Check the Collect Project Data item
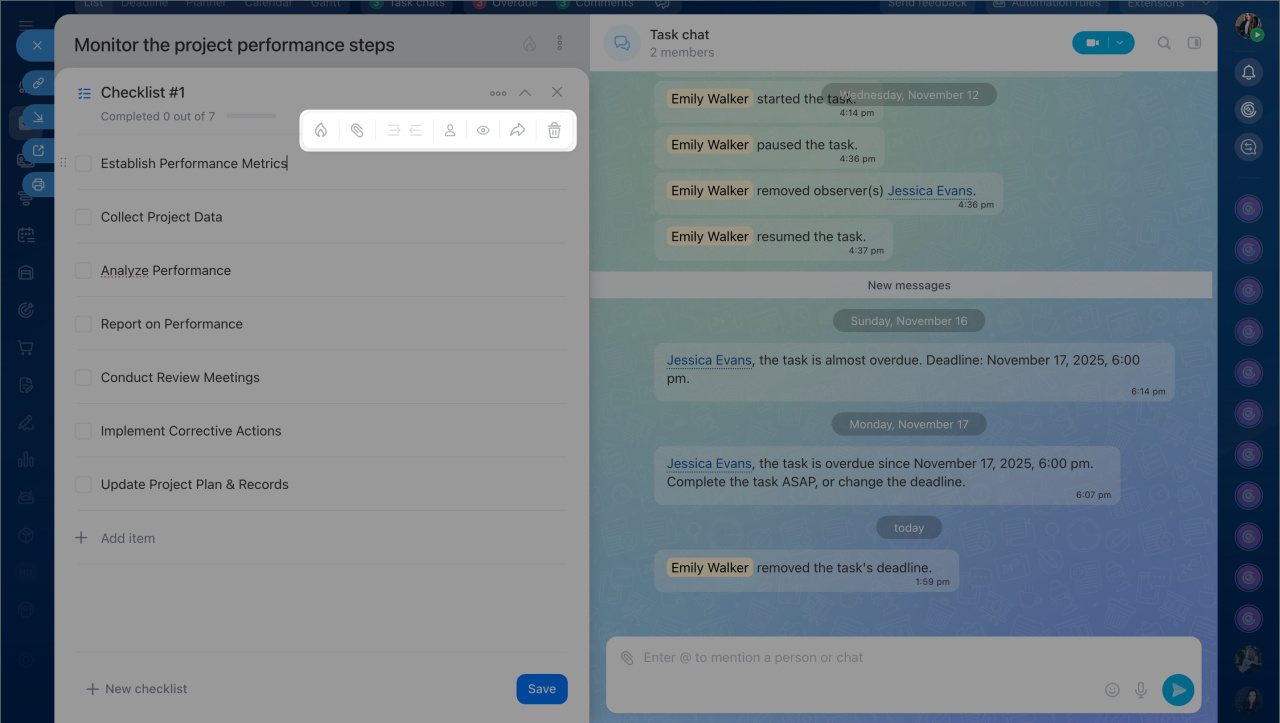This screenshot has width=1280, height=723. (x=83, y=217)
